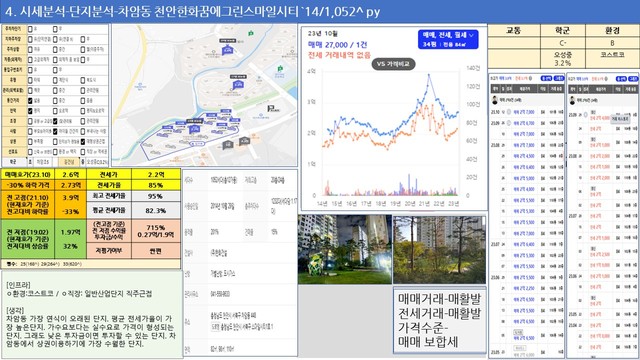This screenshot has height=360, width=640.
Task: Toggle first checkbox in bottom checklist row
Action: (30, 152)
